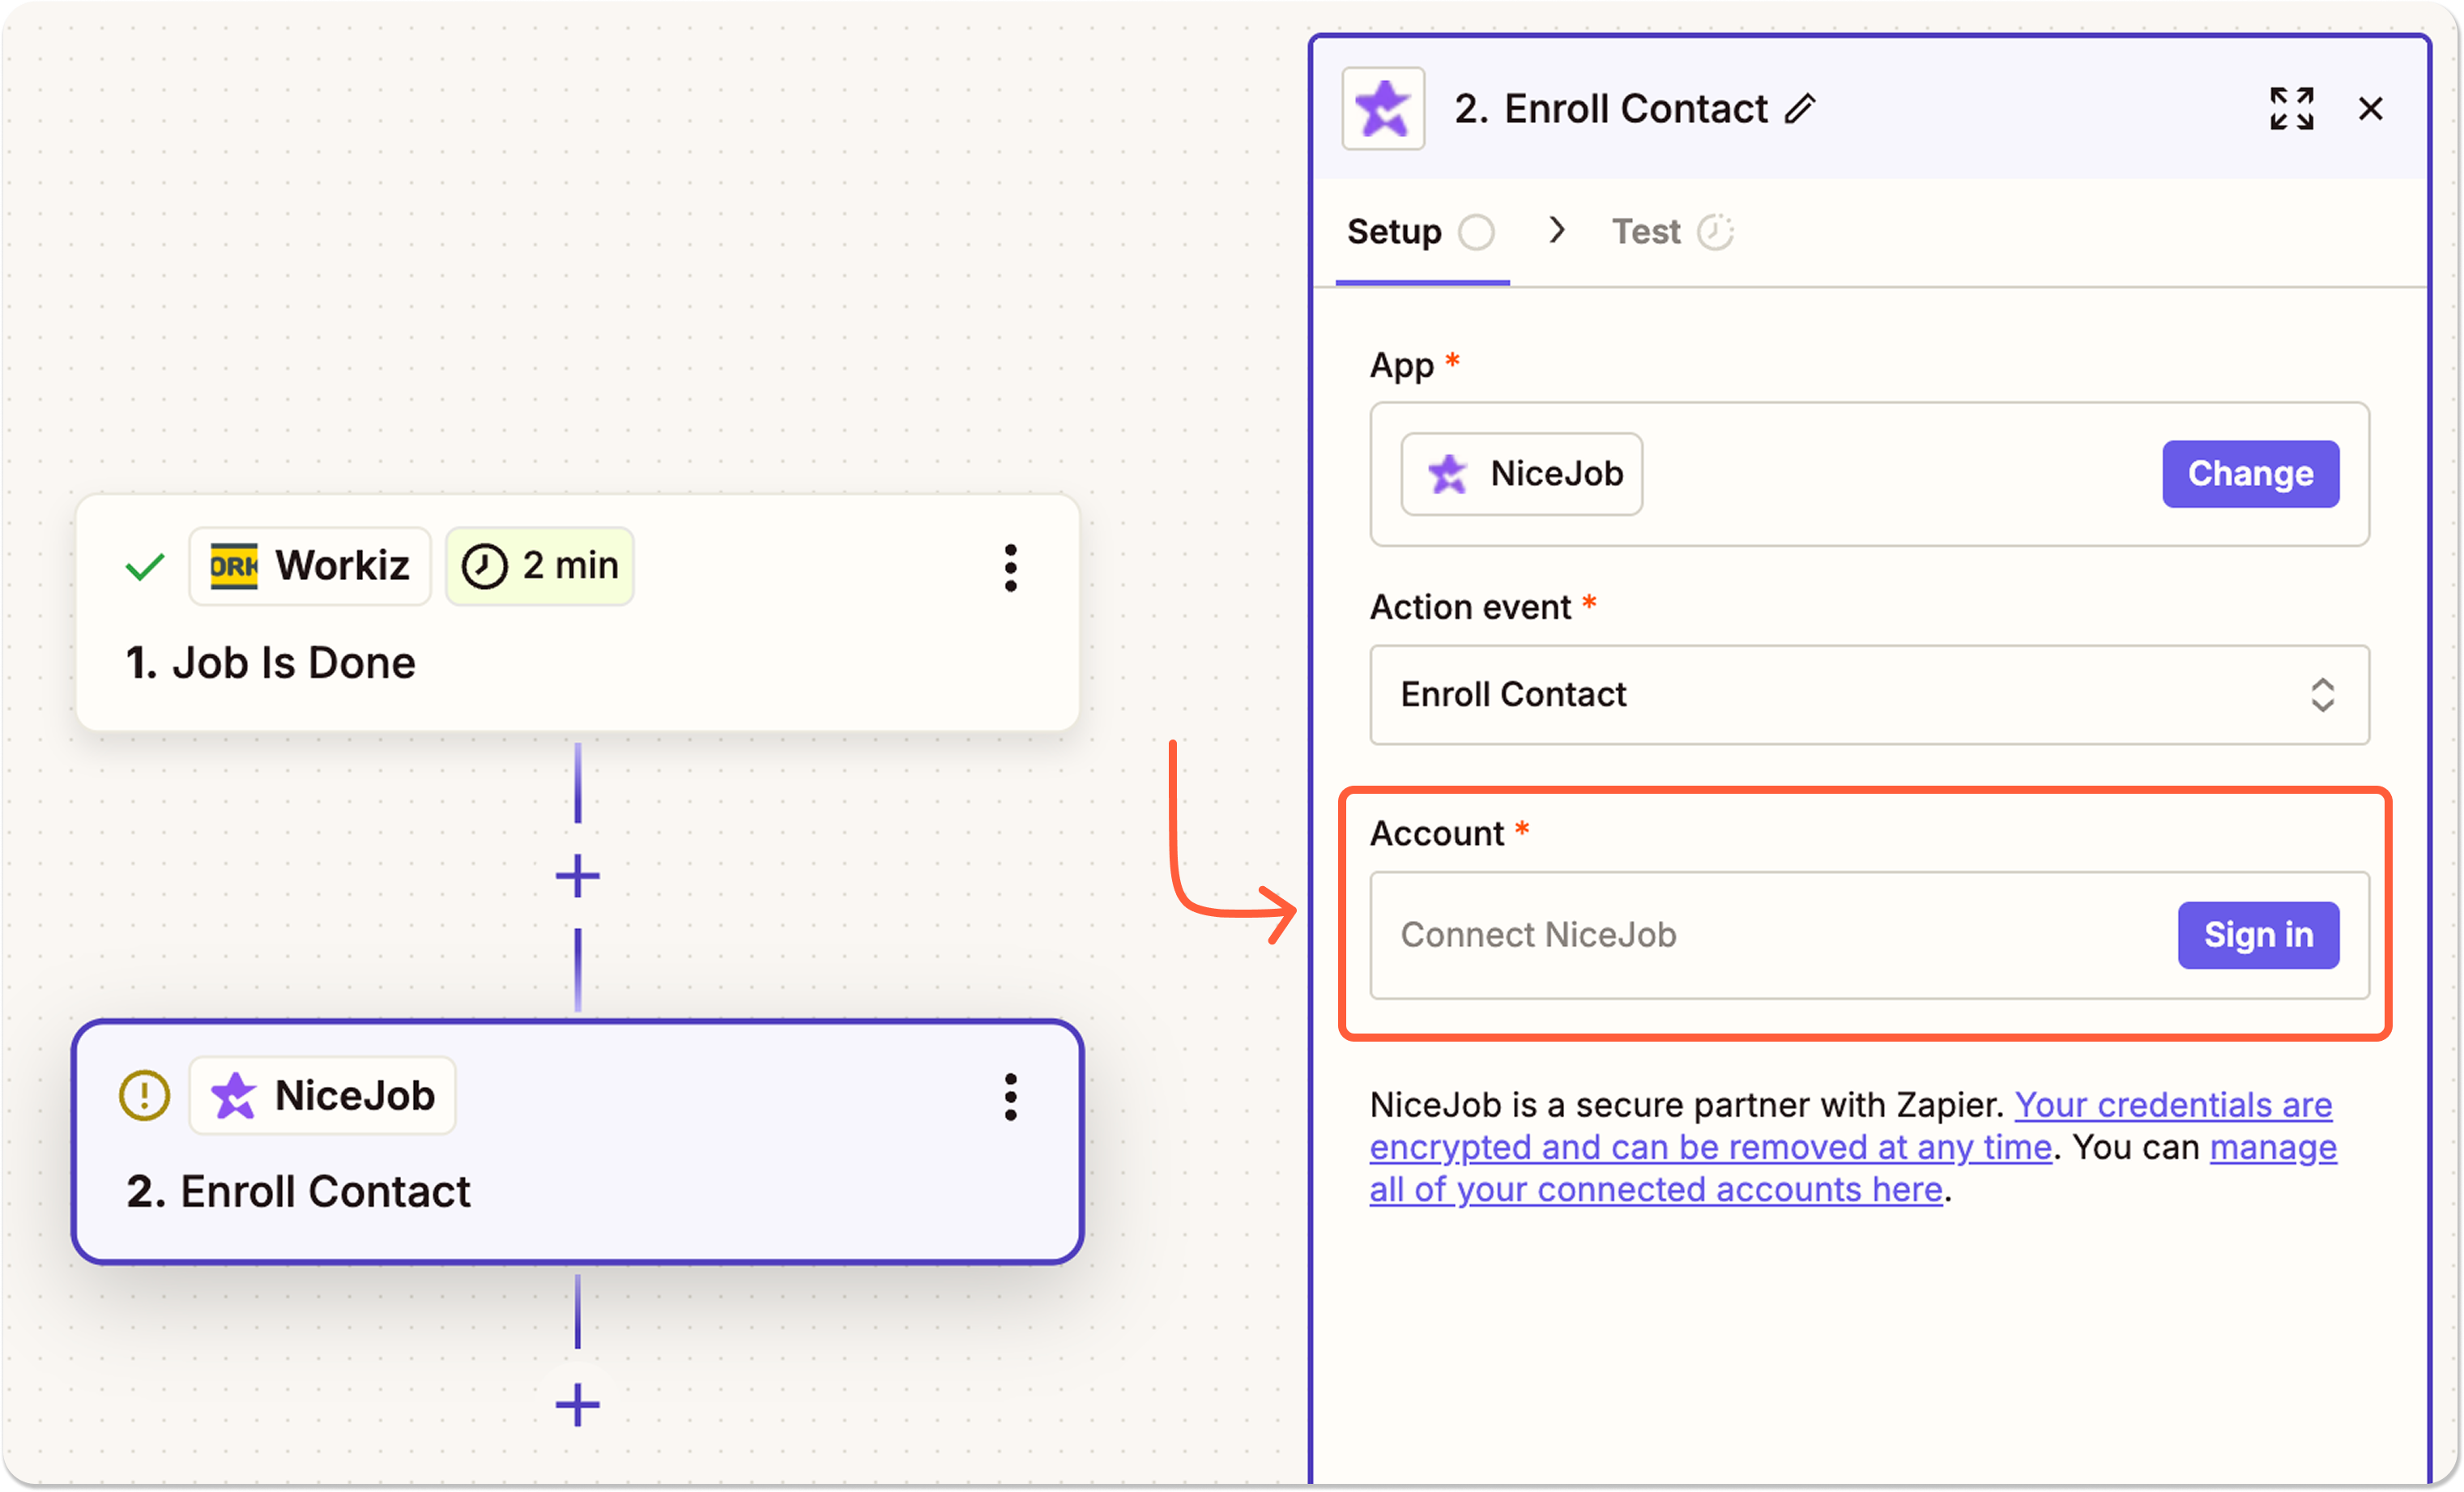
Task: Click the Change app button
Action: pos(2250,473)
